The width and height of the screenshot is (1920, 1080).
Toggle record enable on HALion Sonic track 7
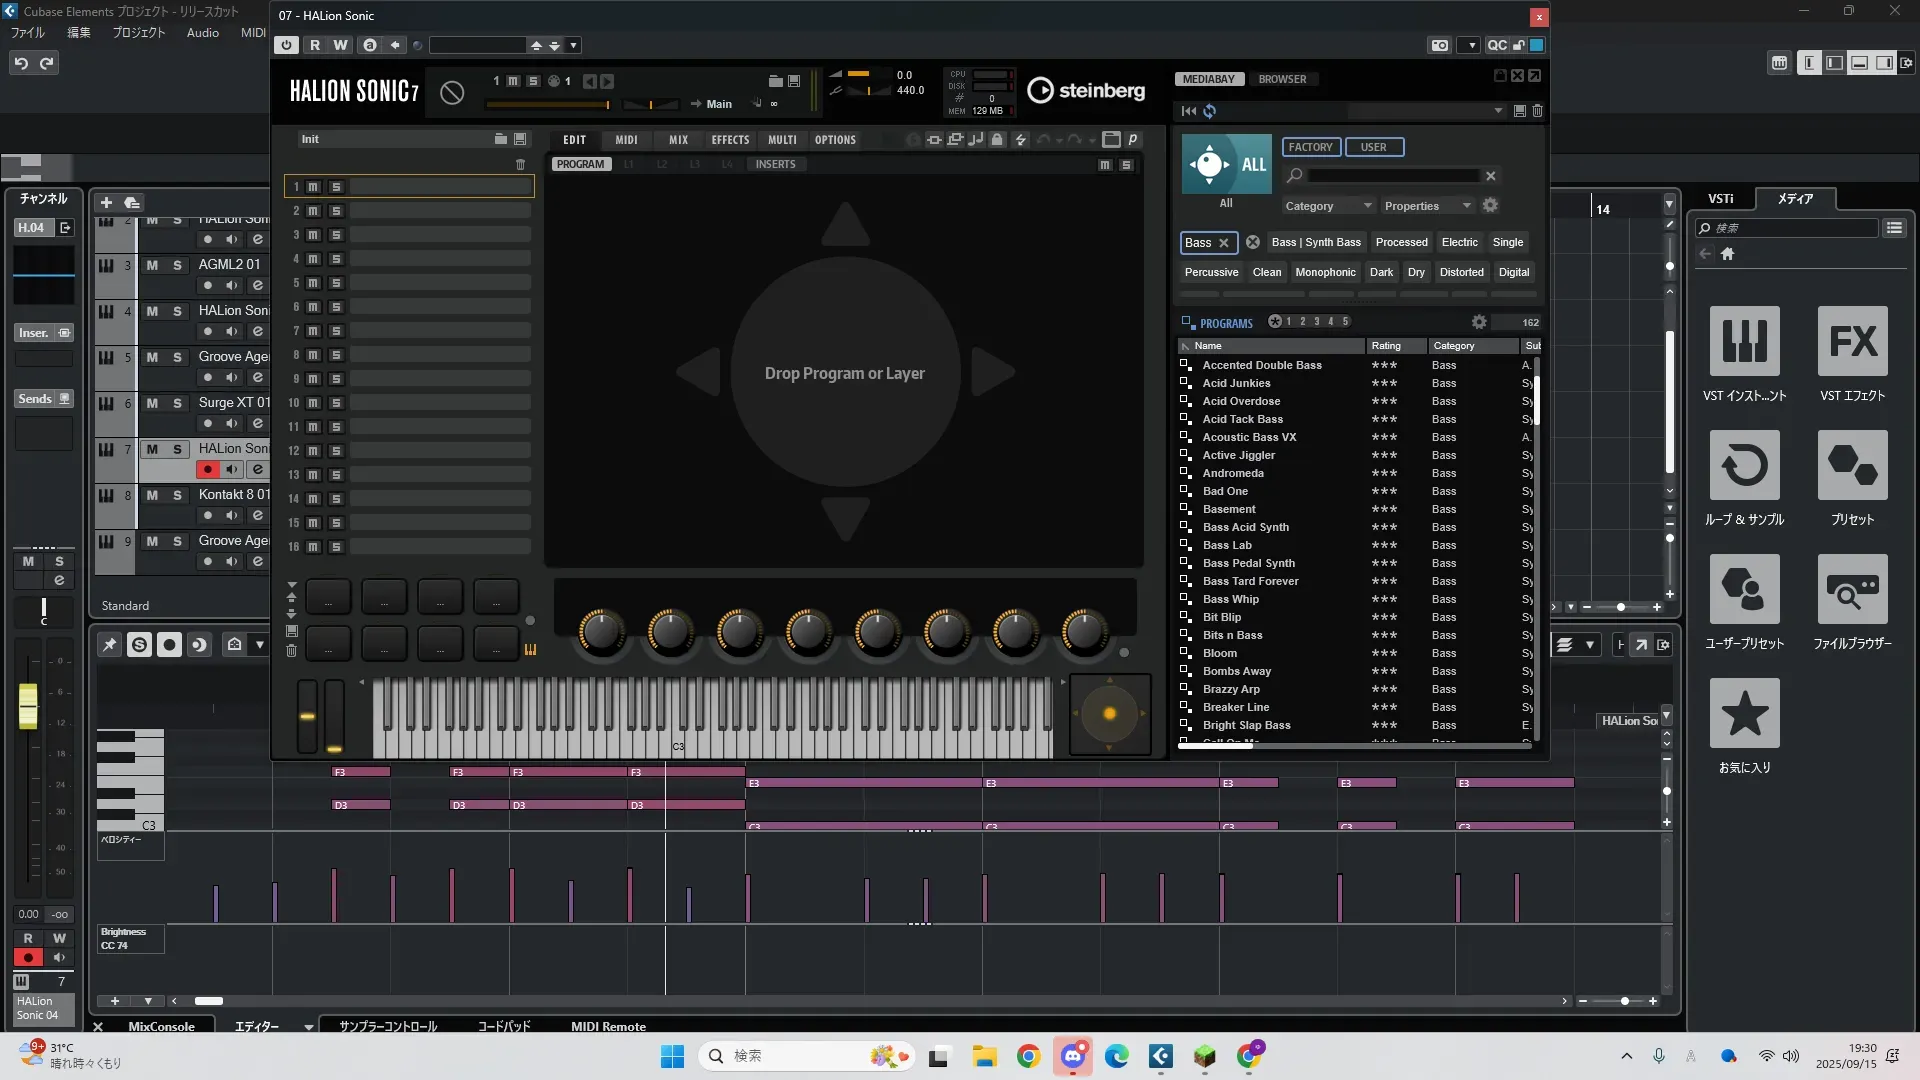[207, 469]
